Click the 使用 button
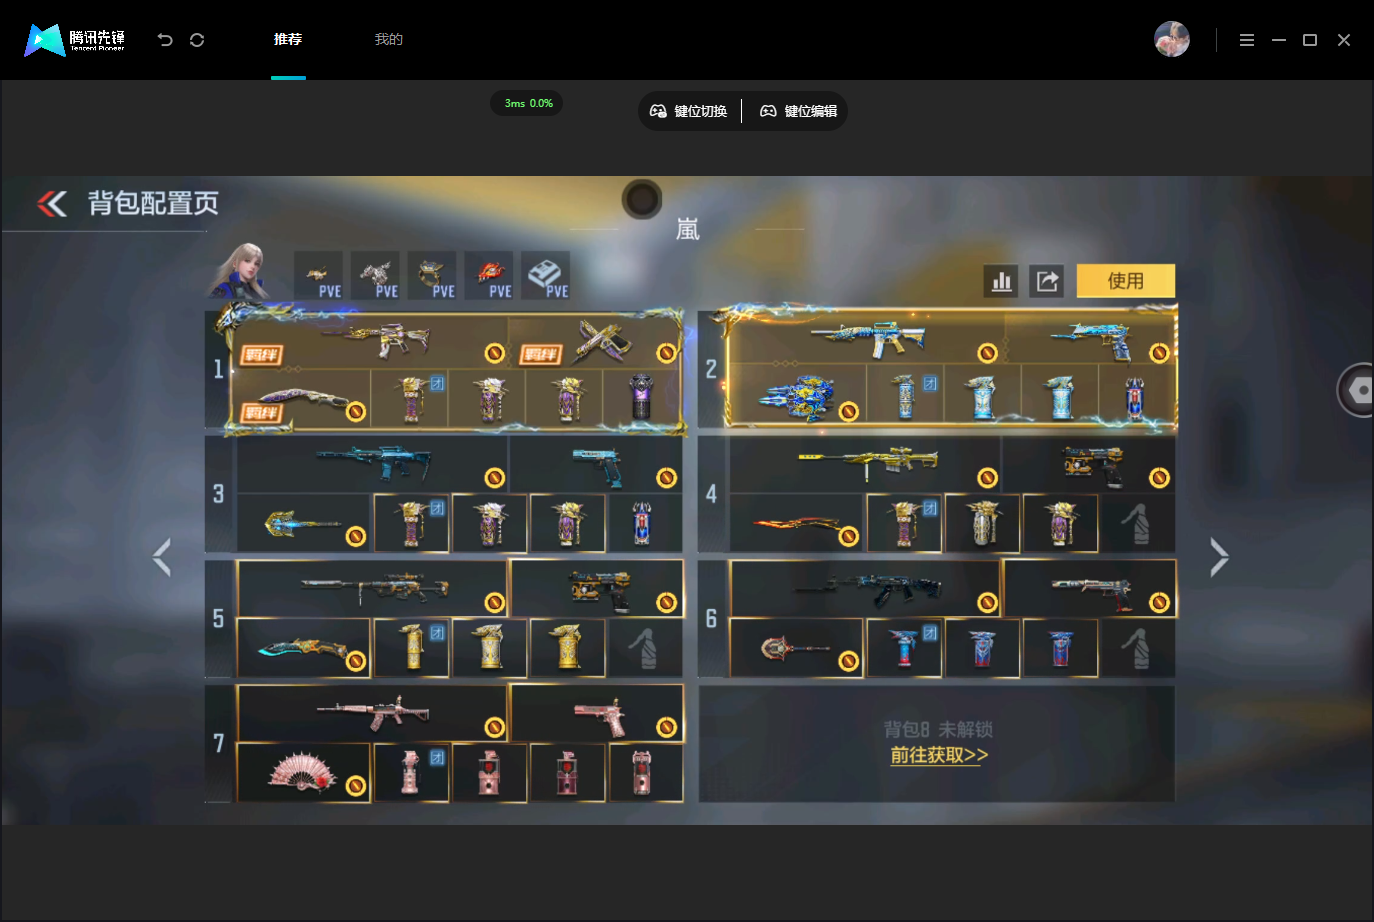This screenshot has height=922, width=1374. tap(1125, 281)
